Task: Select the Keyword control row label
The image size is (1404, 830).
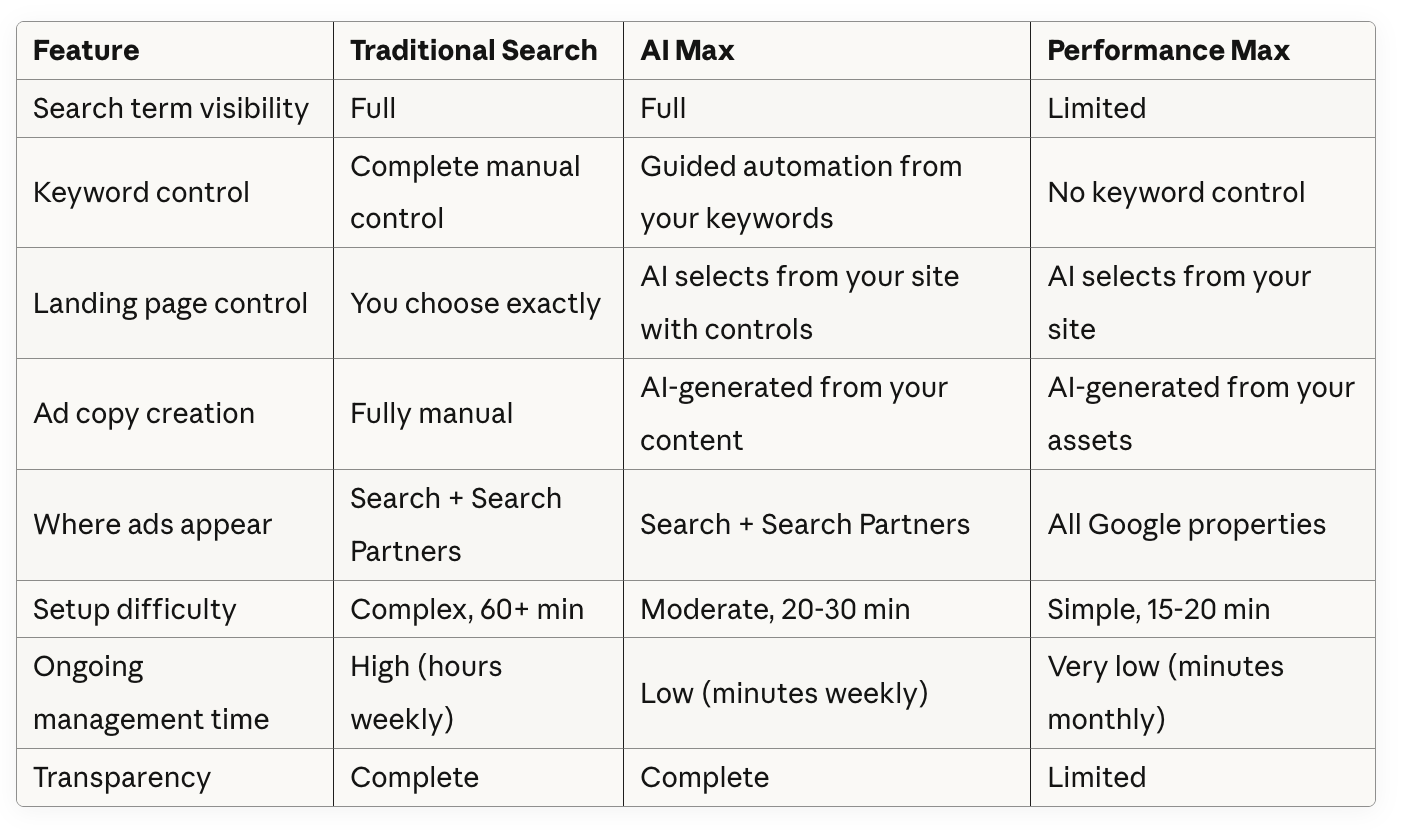Action: [141, 192]
